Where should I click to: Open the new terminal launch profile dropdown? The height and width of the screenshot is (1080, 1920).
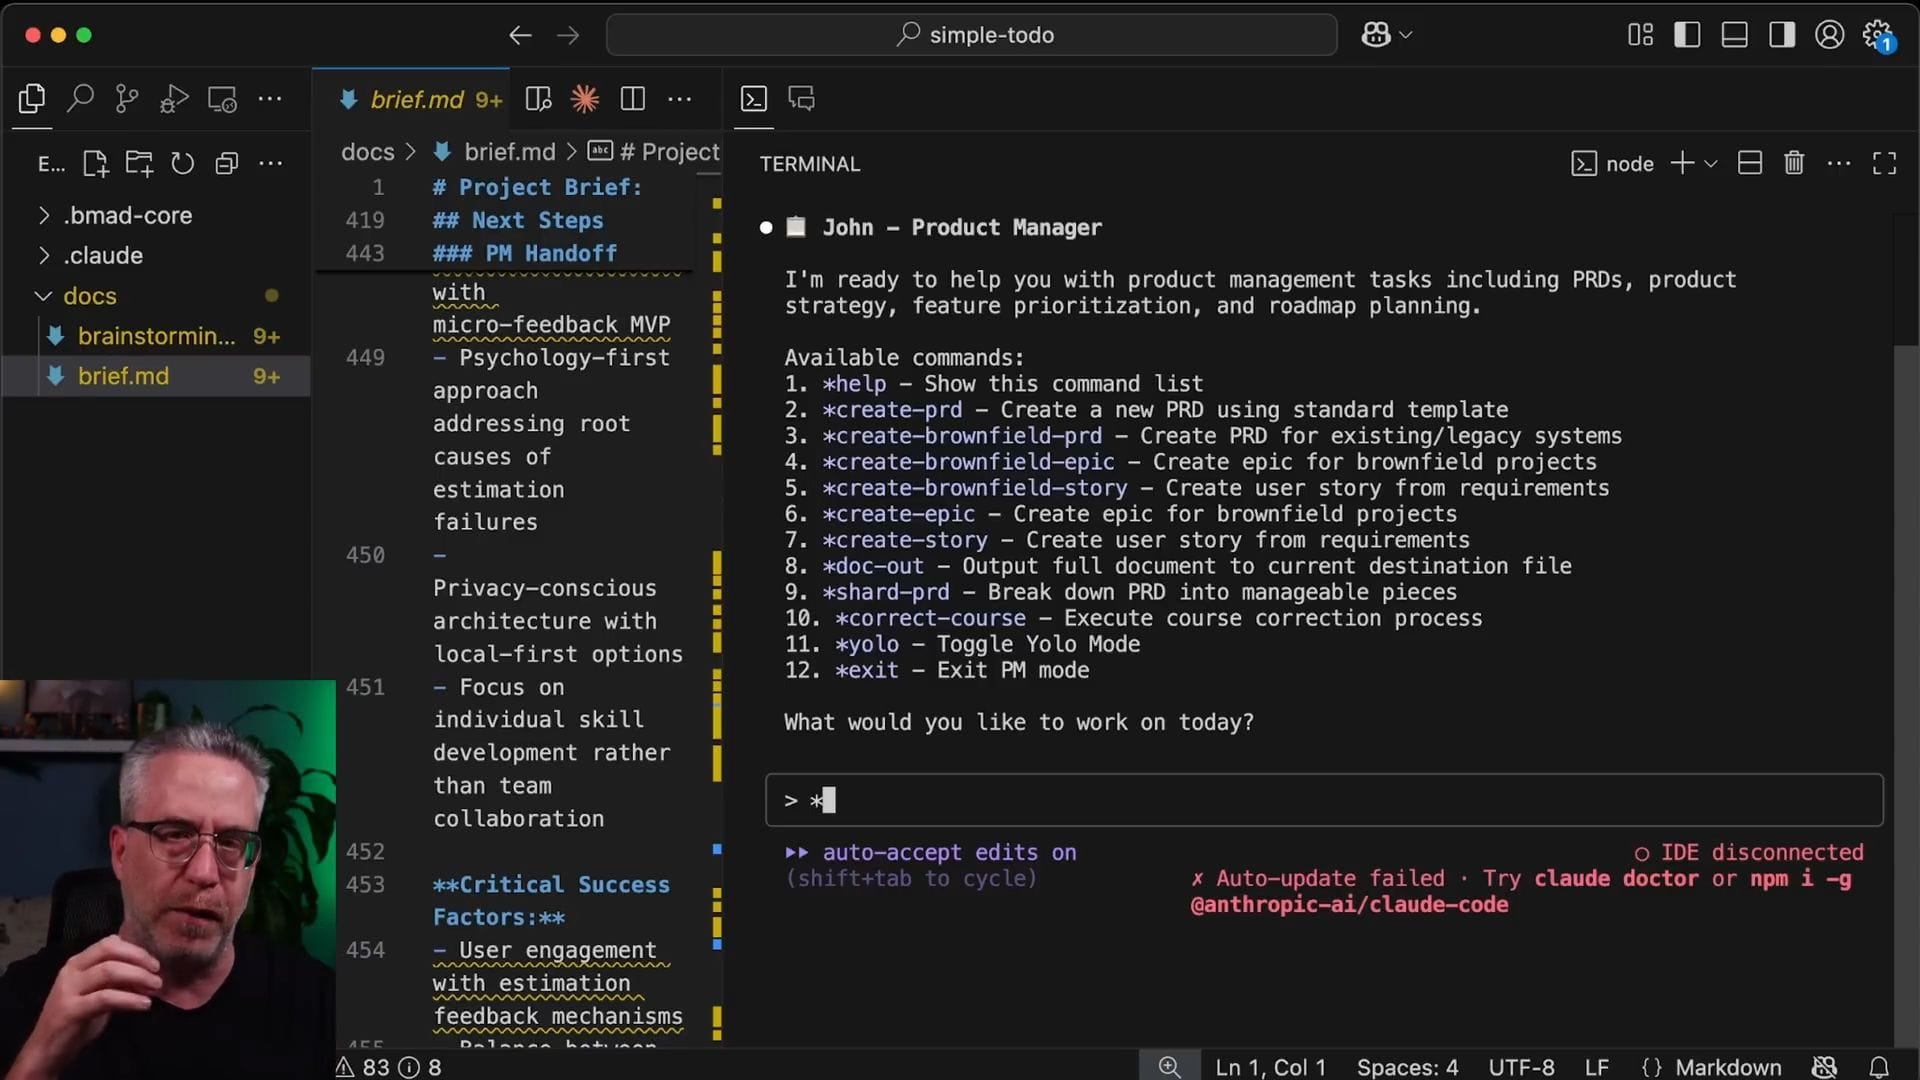pos(1711,163)
